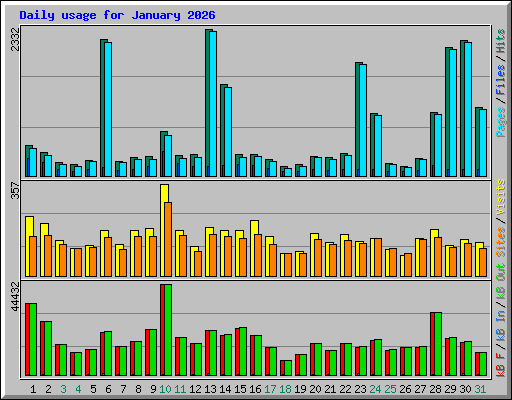Select the day 1 yellow visits bar
Viewport: 512px width, 400px height.
tap(28, 246)
